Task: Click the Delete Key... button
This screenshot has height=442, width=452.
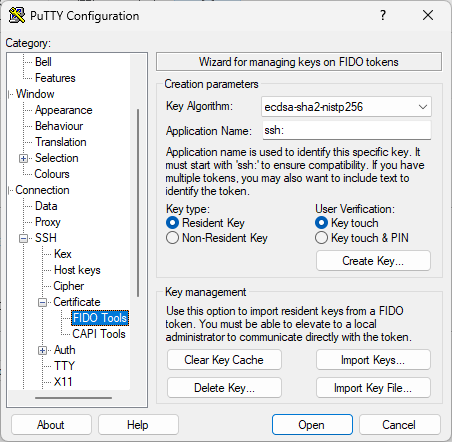Action: (x=224, y=388)
